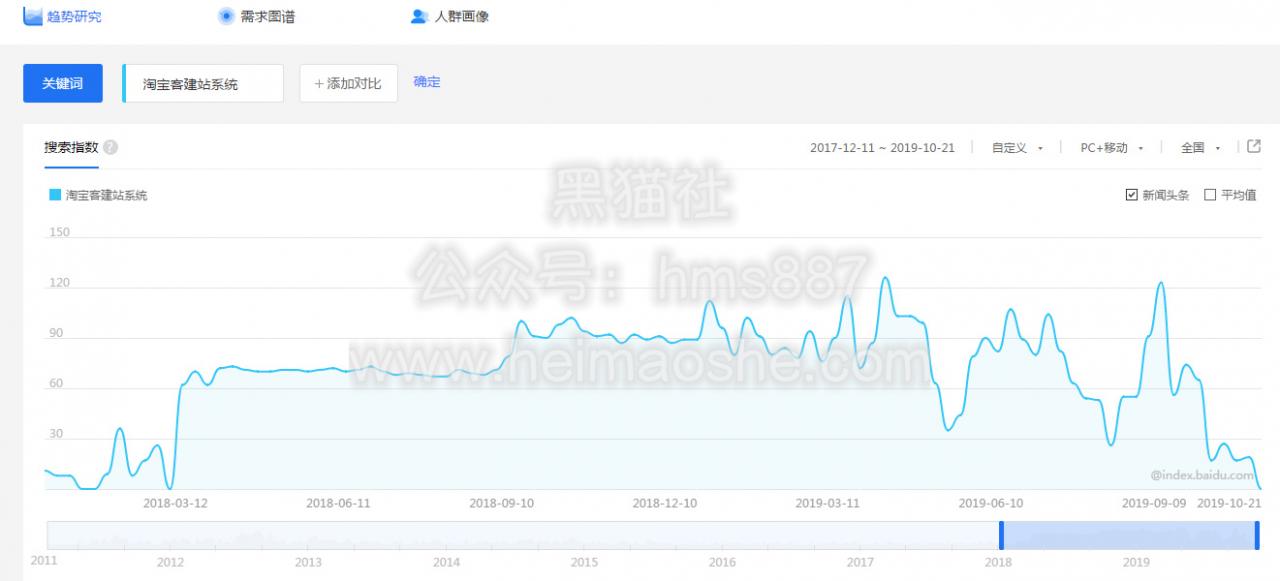Click the 2018-03-12 axis label
Screen dimensions: 1280x581
(175, 503)
